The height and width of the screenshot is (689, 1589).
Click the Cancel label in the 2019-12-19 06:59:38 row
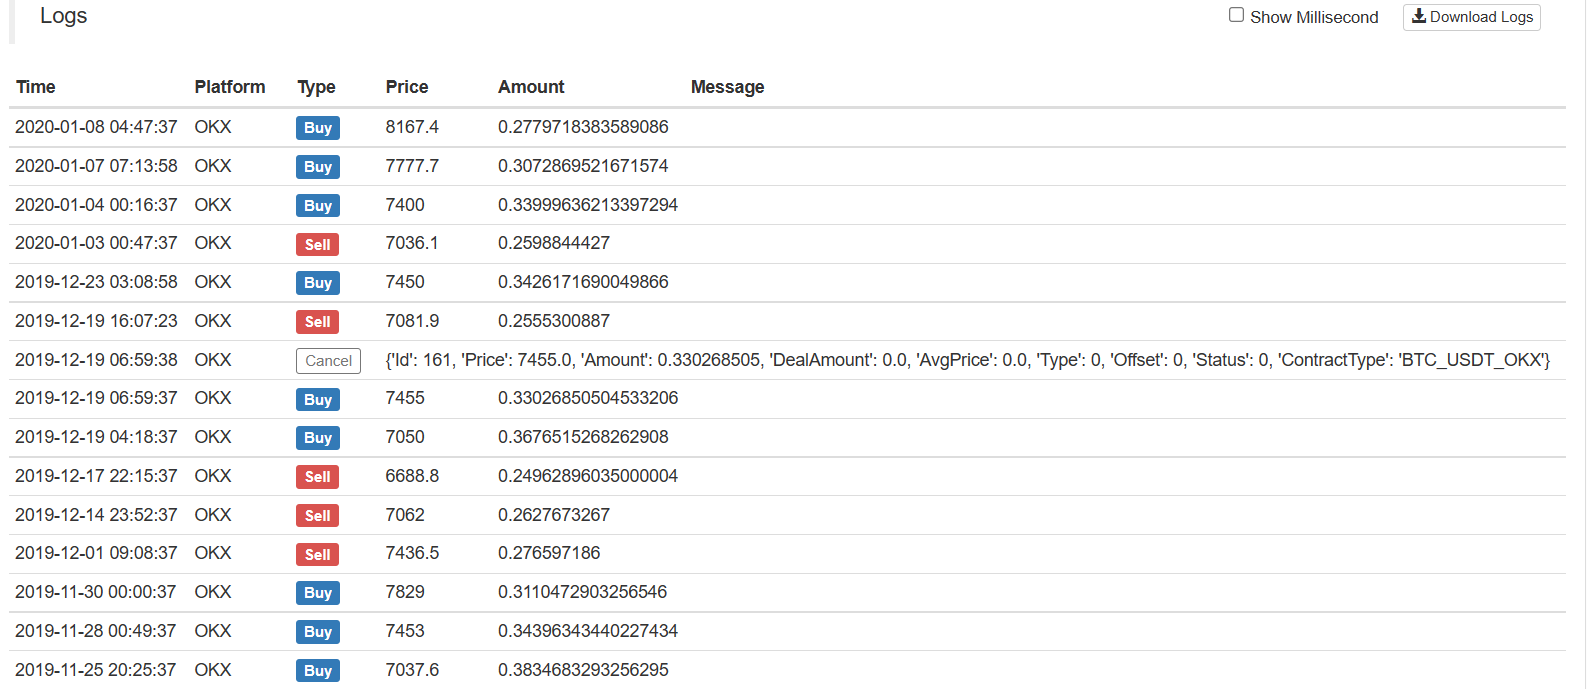tap(328, 361)
